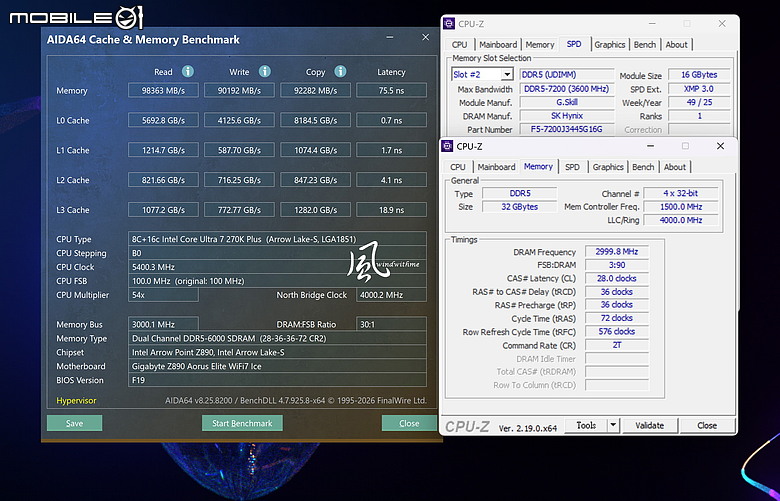Open Mainboard tab in front CPU-Z window

[x=496, y=167]
